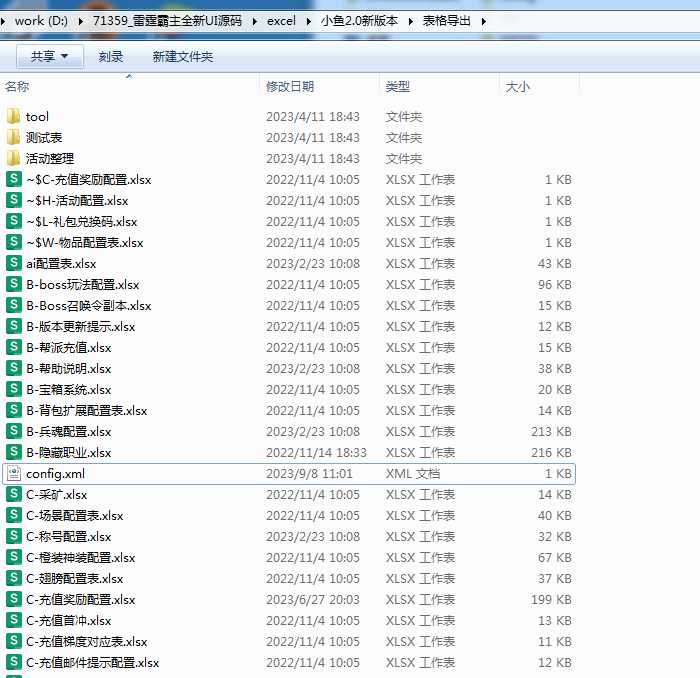Screen dimensions: 700x678
Task: Sort files by 修改日期 column header
Action: tap(290, 88)
